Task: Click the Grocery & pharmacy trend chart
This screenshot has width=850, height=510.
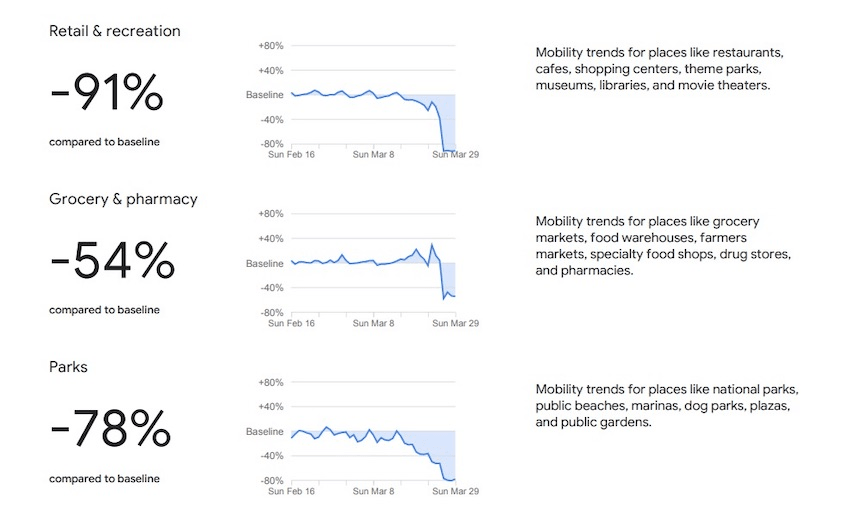Action: tap(372, 265)
